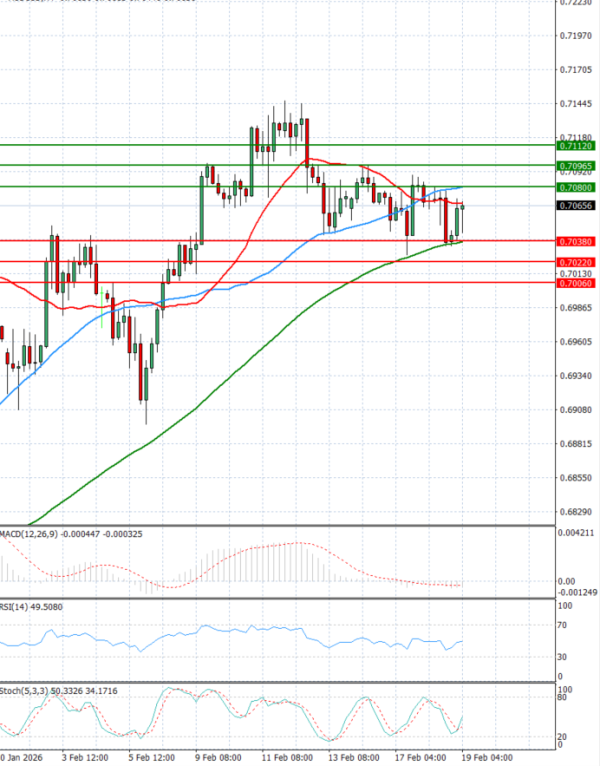Click the 17 Feb 04:00 time axis label
Image resolution: width=600 pixels, height=766 pixels.
point(418,757)
